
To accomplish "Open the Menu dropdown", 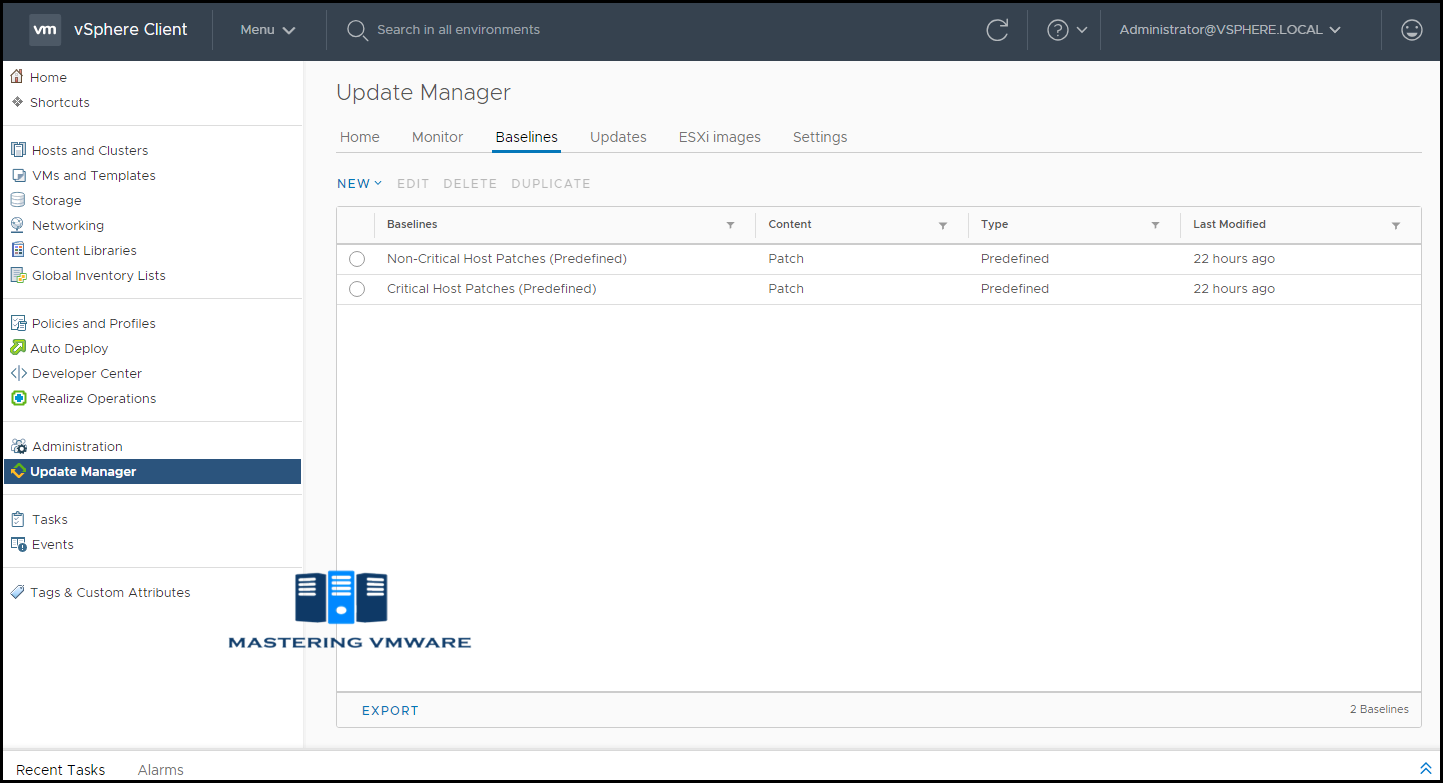I will click(268, 30).
